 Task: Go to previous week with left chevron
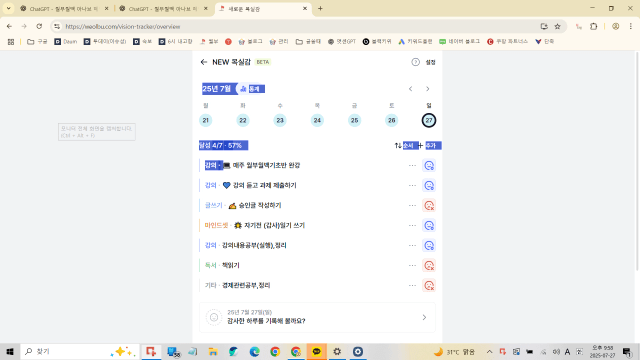(x=411, y=89)
